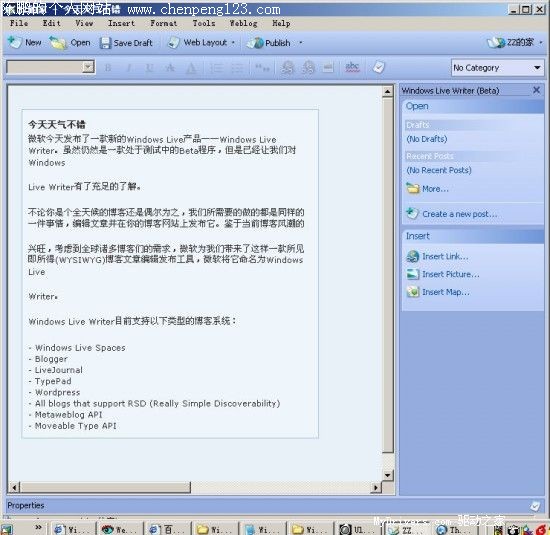
Task: Toggle Strikethrough formatting
Action: pyautogui.click(x=170, y=68)
